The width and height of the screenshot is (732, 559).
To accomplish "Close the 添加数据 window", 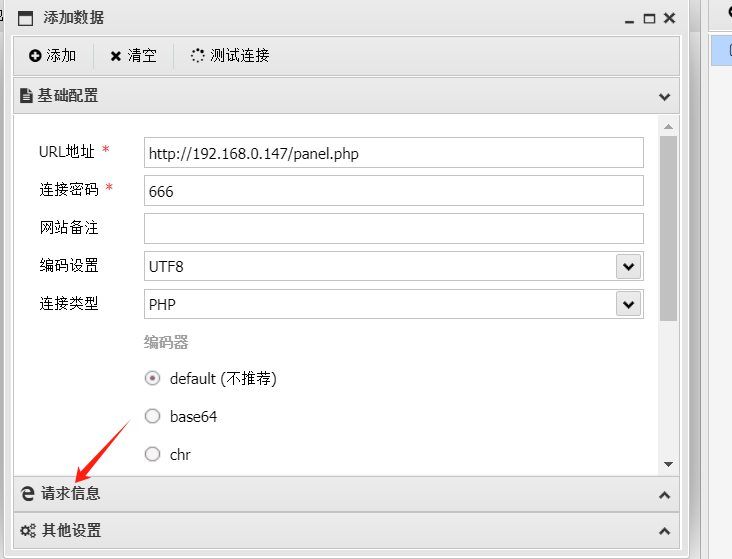I will coord(669,18).
